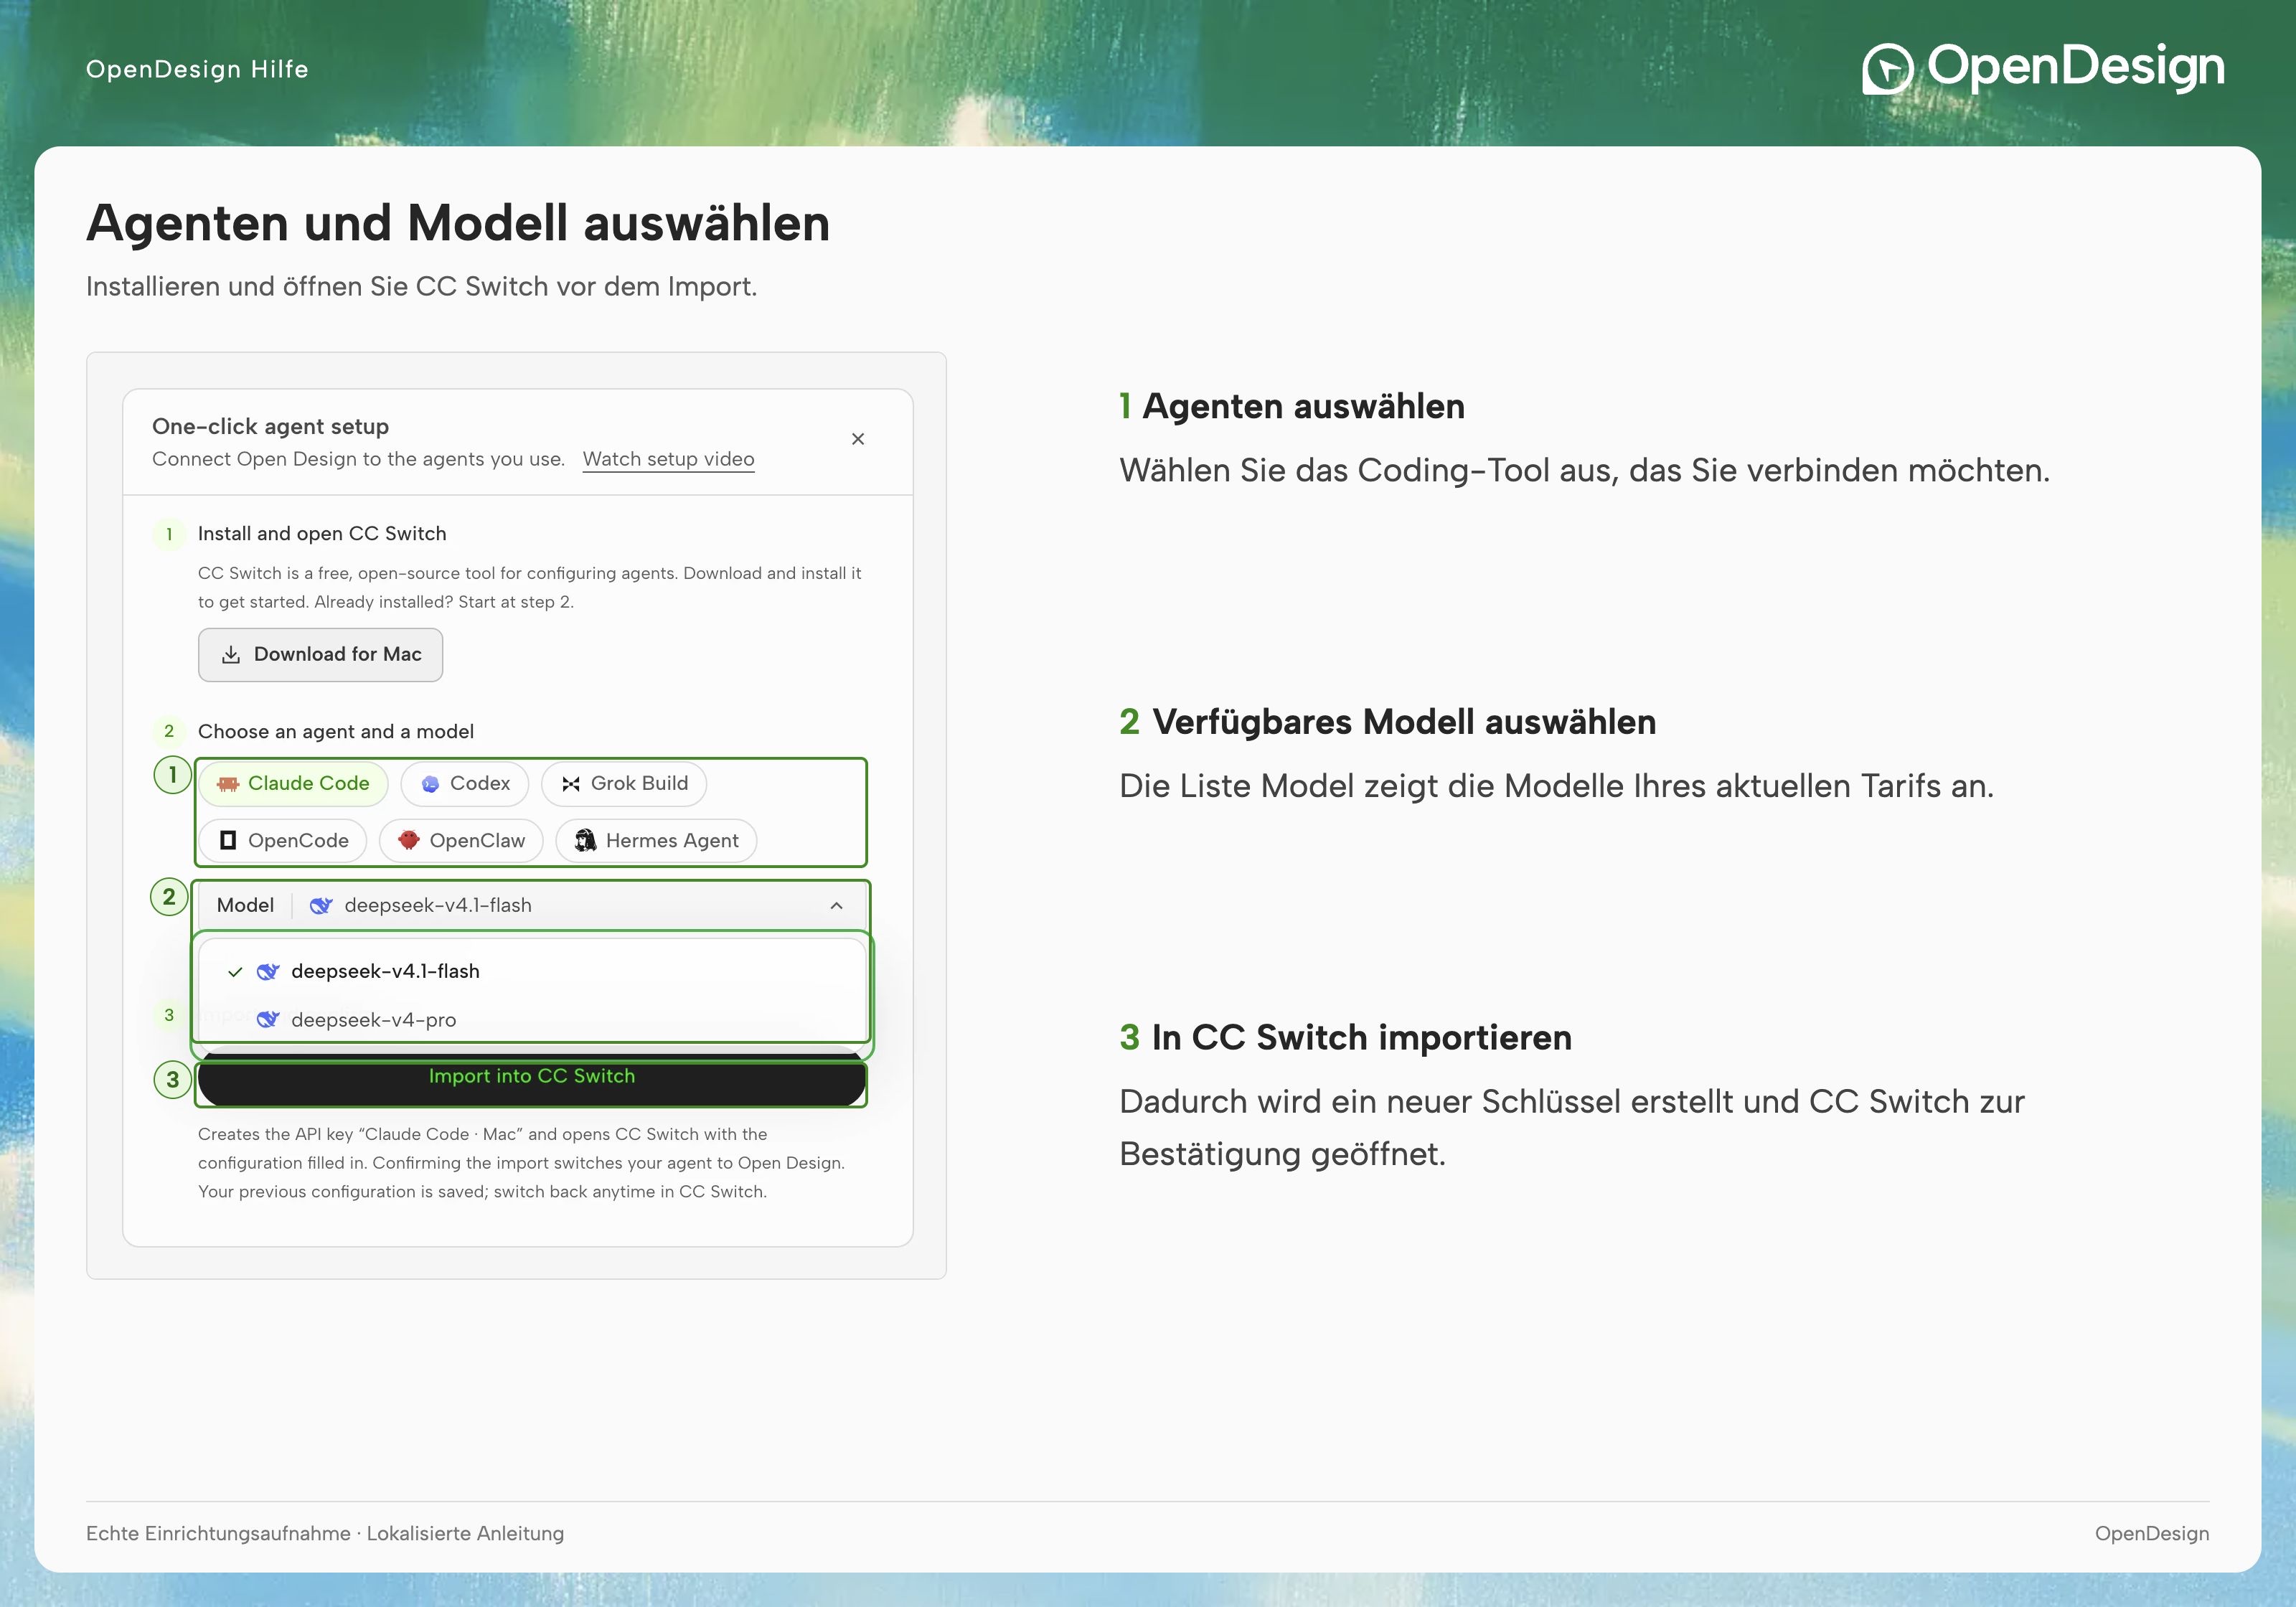Click the OpenDesign footer text

[2152, 1533]
